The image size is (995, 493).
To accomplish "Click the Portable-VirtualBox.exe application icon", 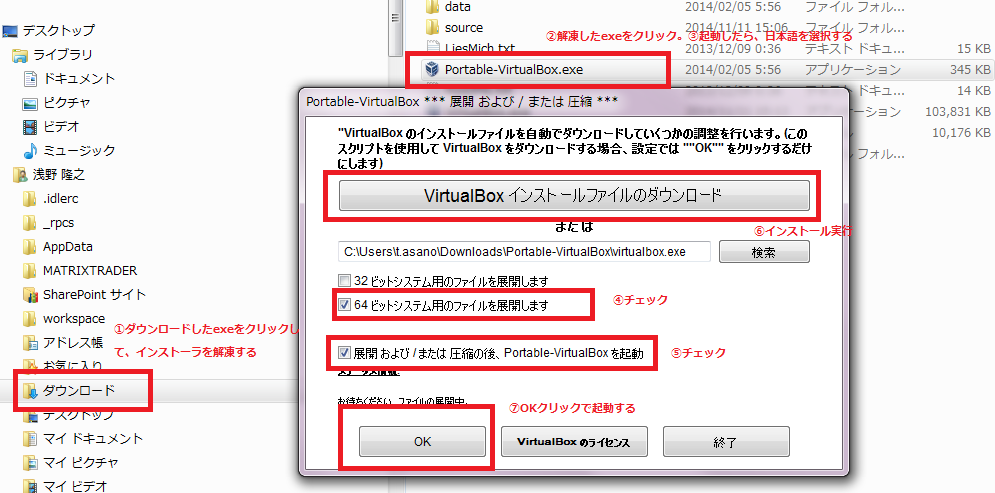I will coord(432,69).
